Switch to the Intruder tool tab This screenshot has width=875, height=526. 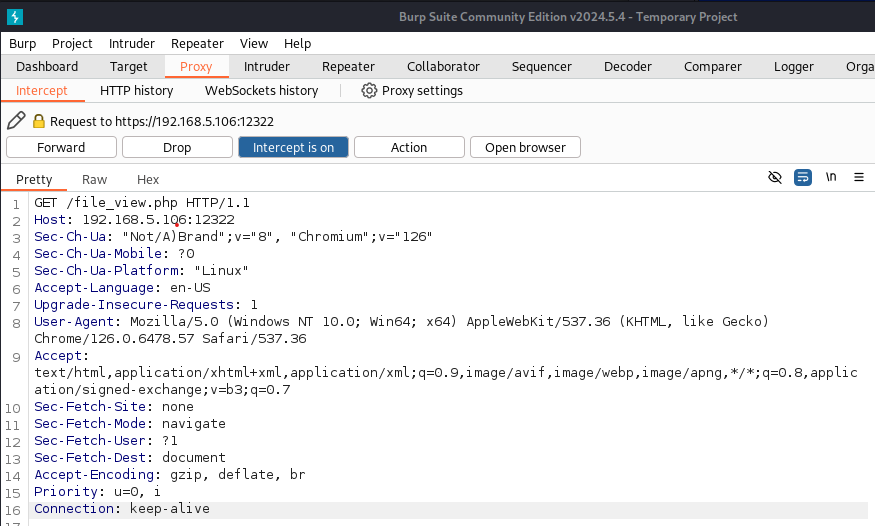tap(267, 66)
